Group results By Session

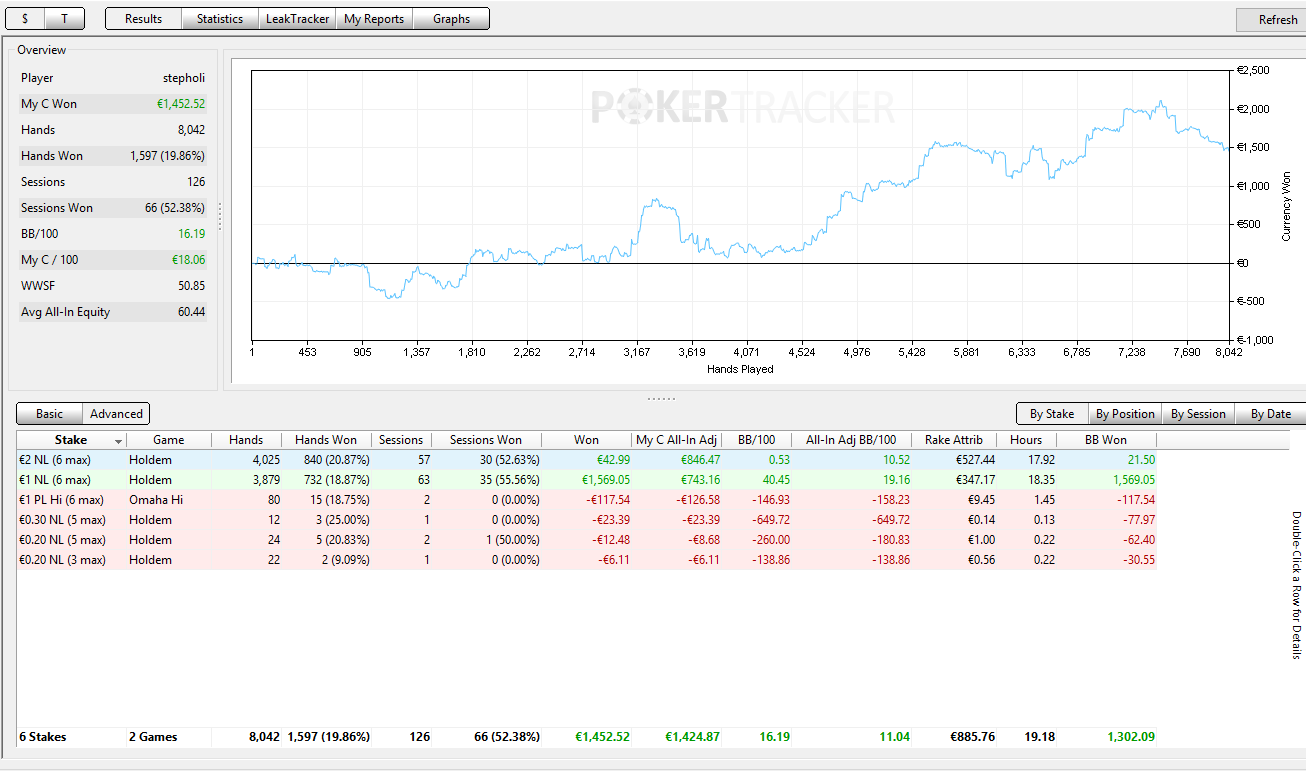point(1198,414)
